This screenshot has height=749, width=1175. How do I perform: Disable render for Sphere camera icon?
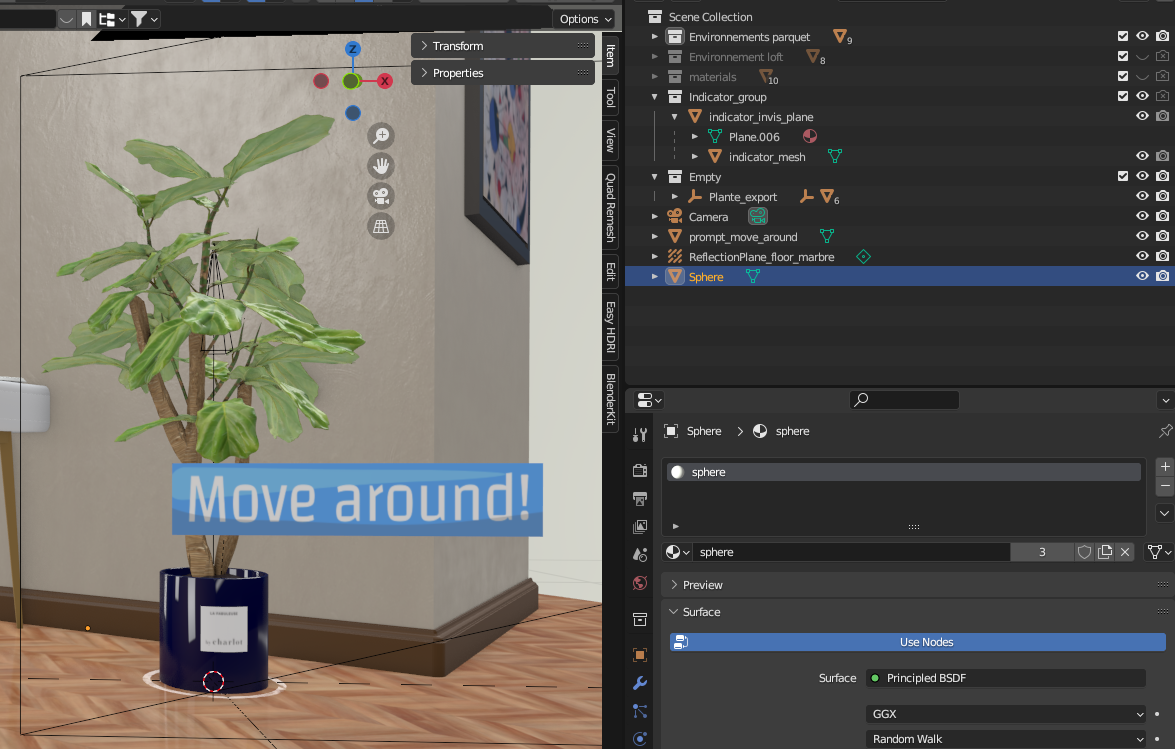tap(1162, 276)
